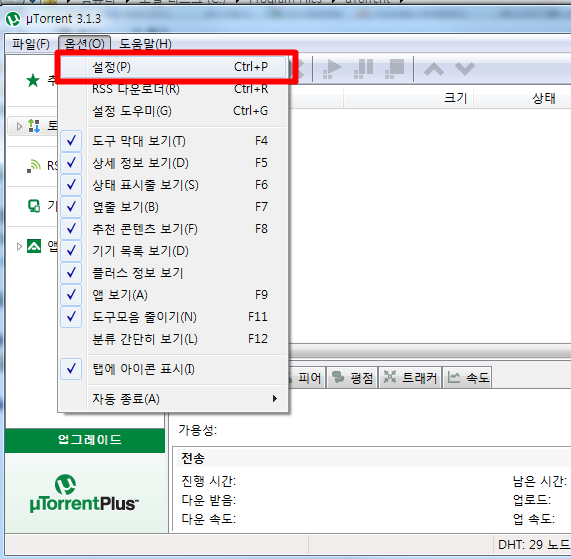Image resolution: width=571 pixels, height=559 pixels.
Task: Click move up queue arrow icon
Action: (x=434, y=68)
